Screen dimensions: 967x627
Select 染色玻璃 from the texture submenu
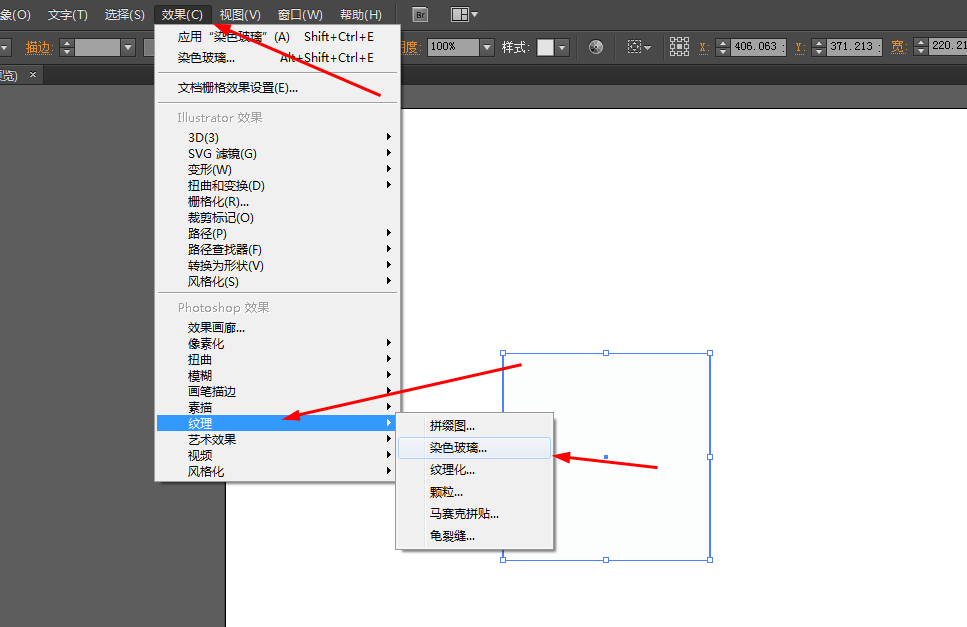point(452,448)
